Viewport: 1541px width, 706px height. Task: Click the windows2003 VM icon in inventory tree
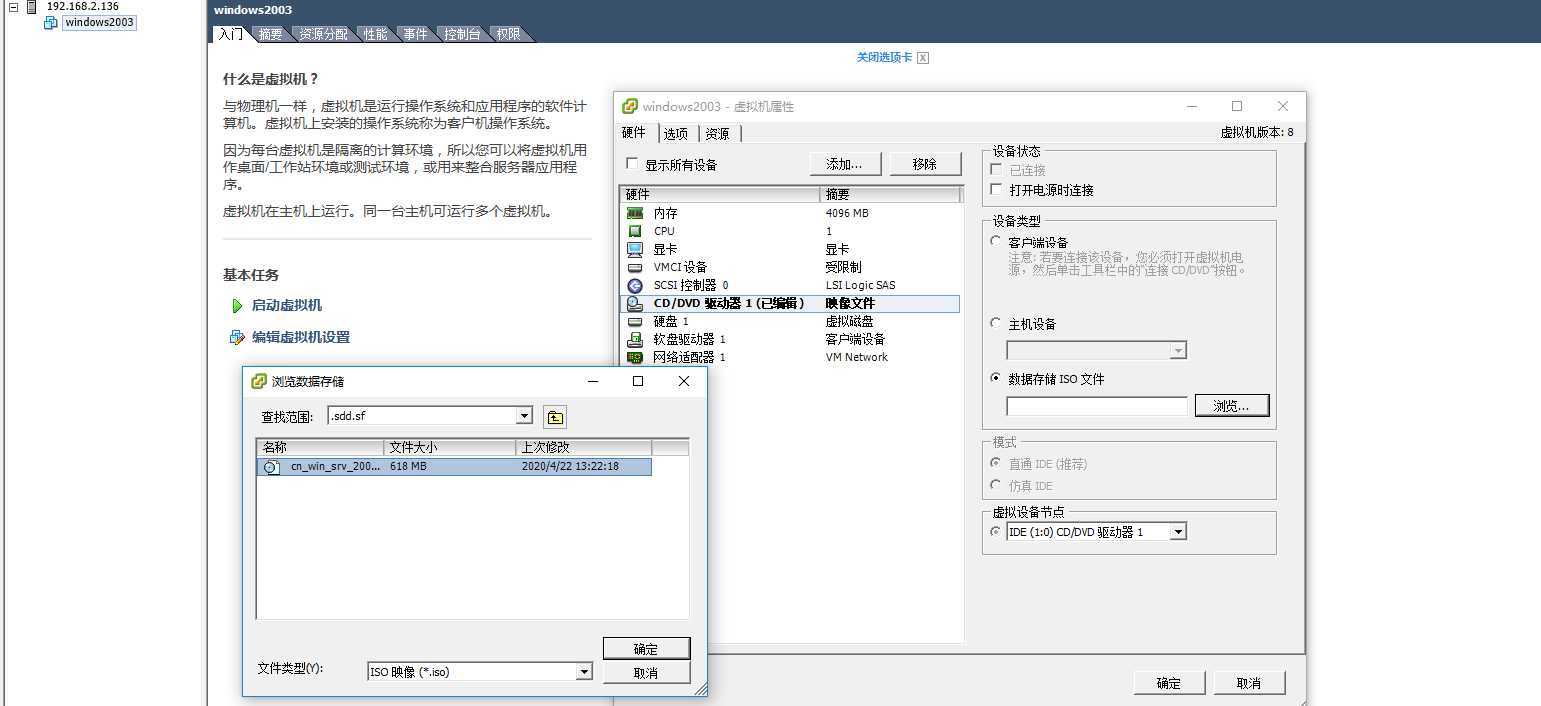pos(51,22)
